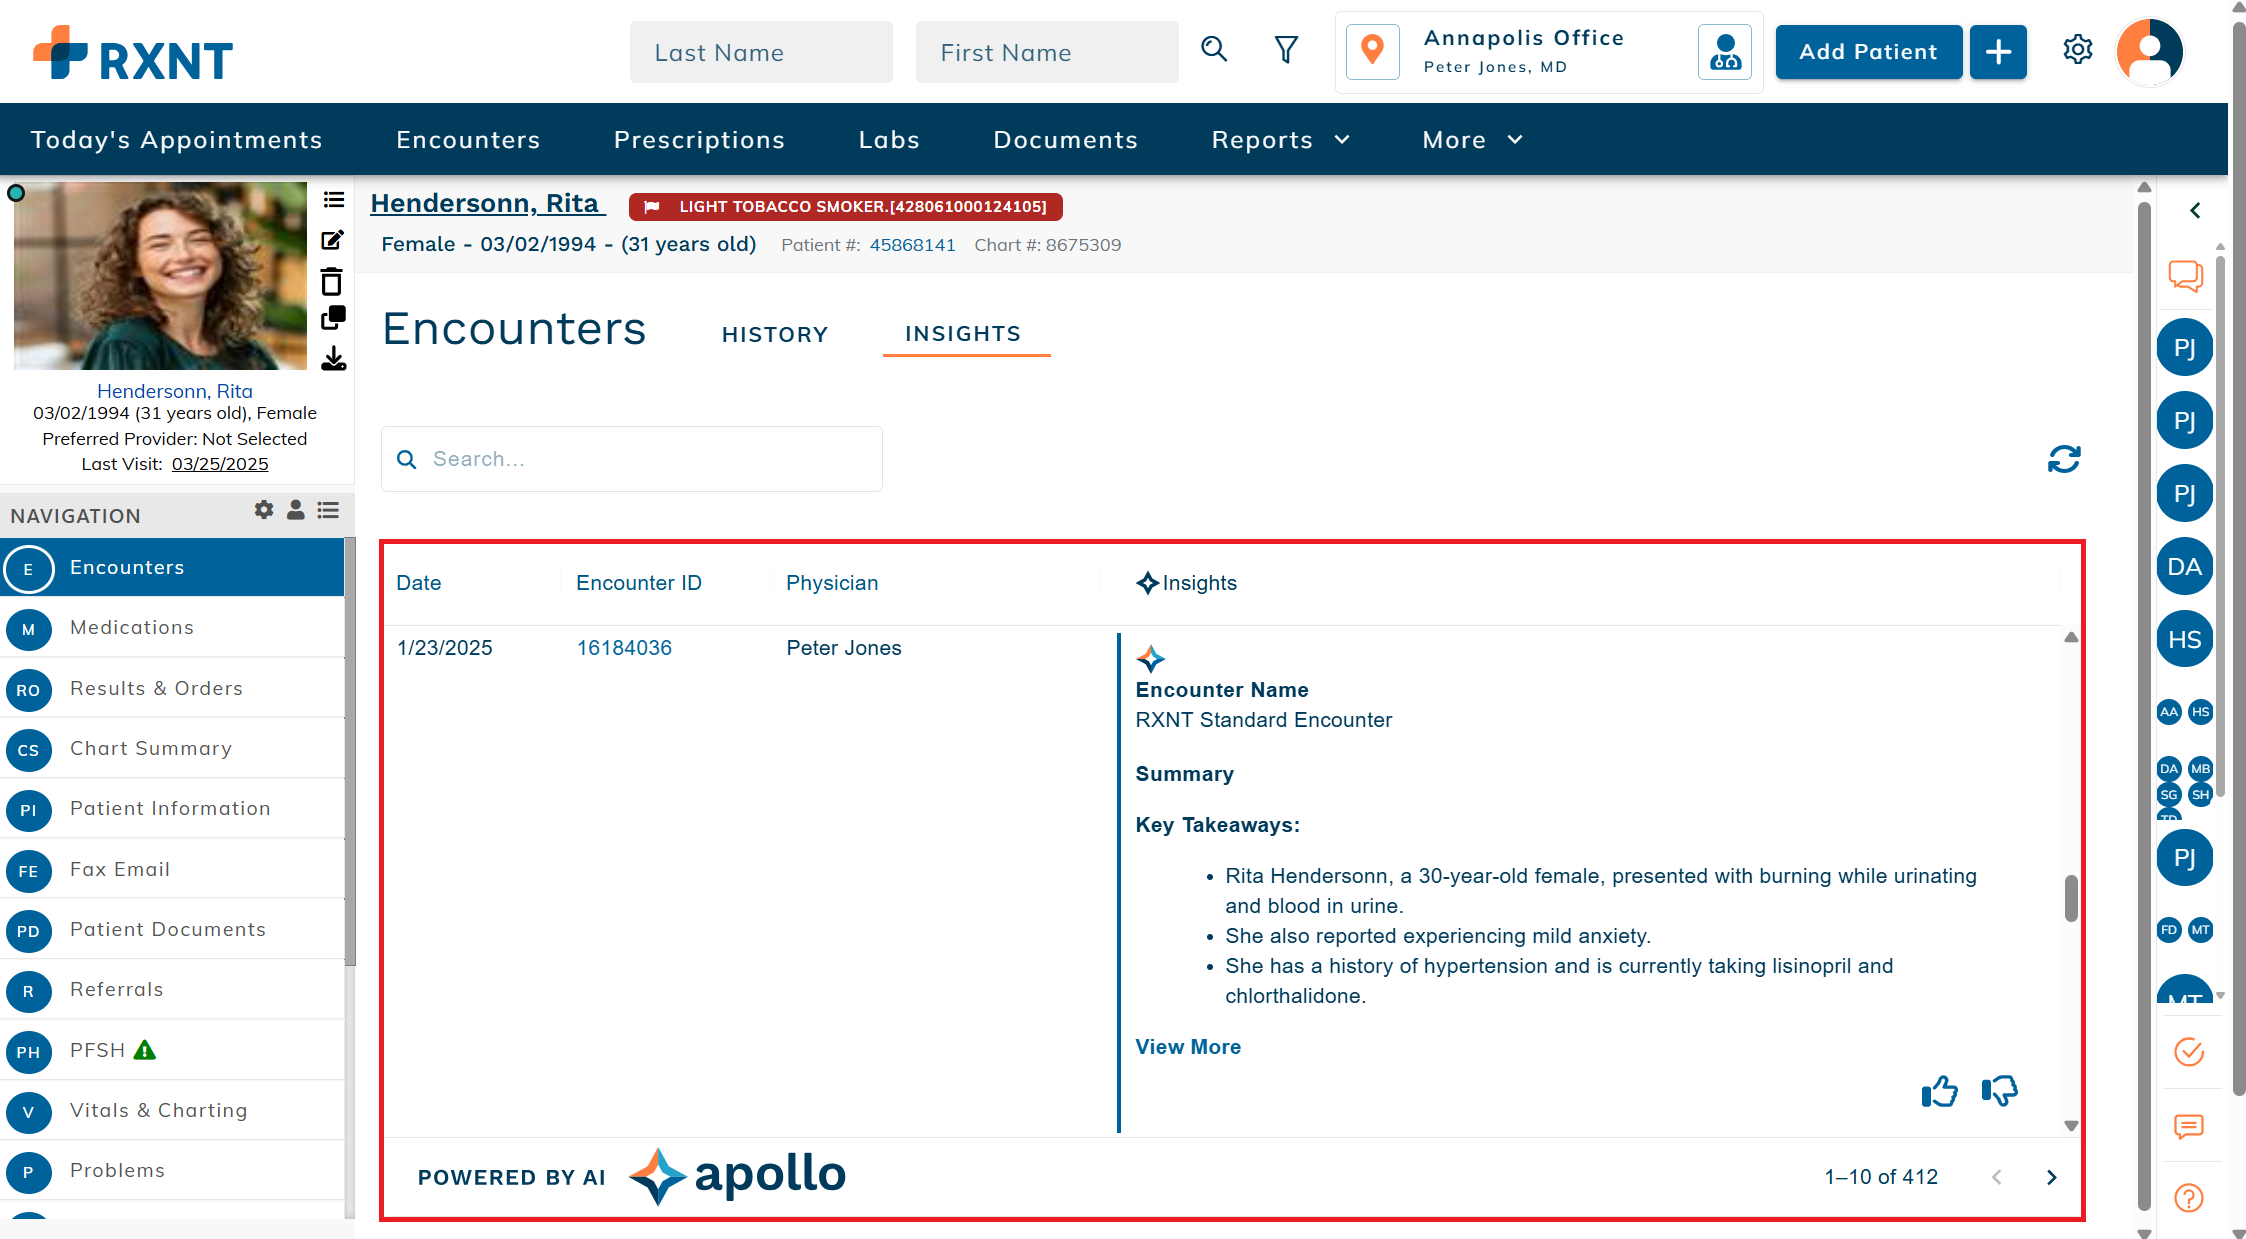Viewport: 2246px width, 1239px height.
Task: Click the download icon beside patient photo
Action: click(x=333, y=359)
